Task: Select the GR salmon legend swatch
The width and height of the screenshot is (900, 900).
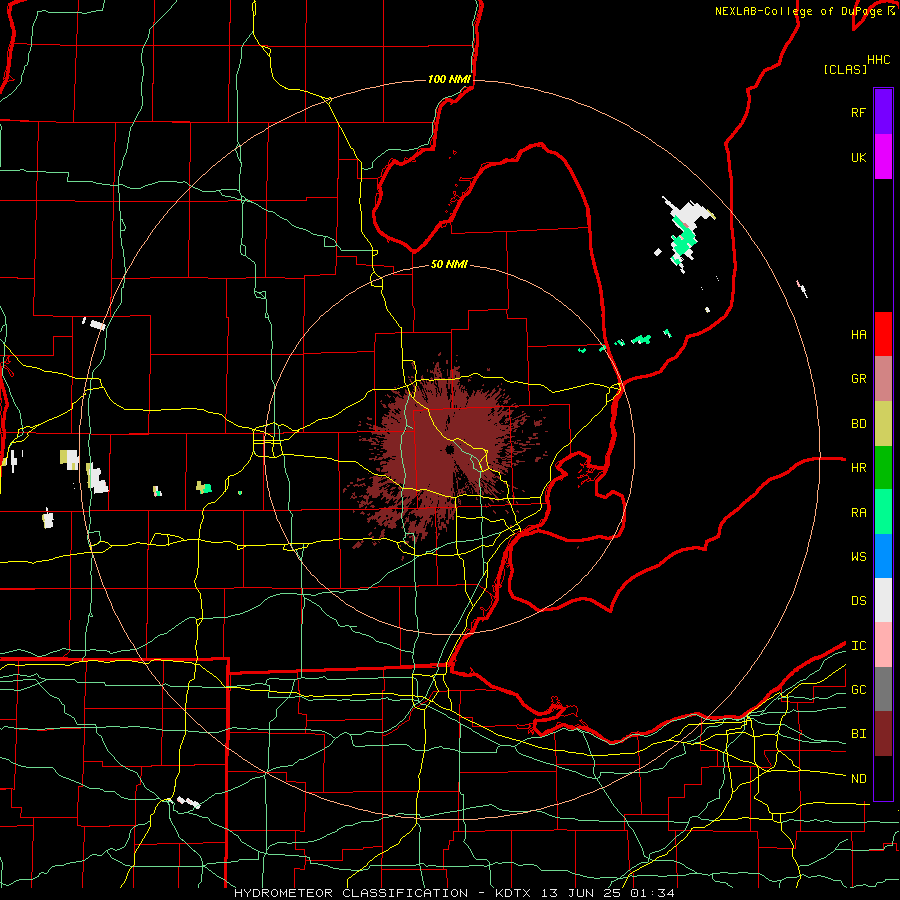Action: click(x=883, y=379)
